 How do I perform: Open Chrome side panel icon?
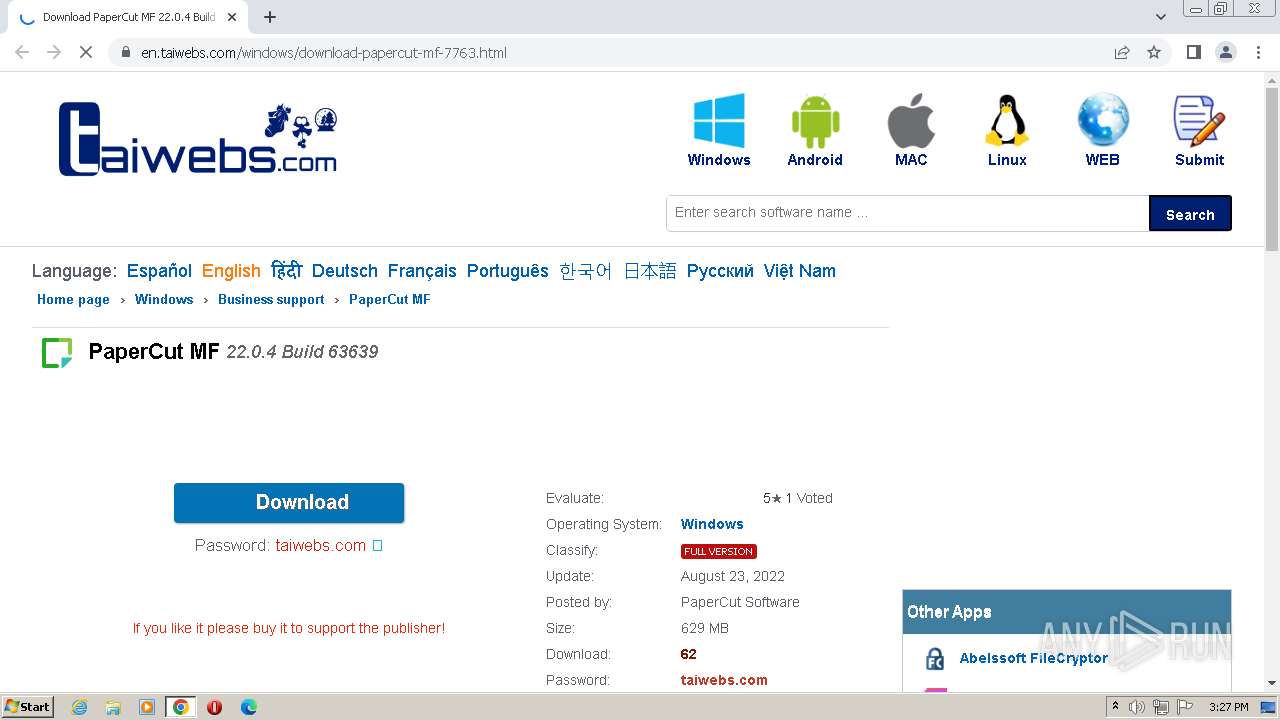coord(1193,52)
